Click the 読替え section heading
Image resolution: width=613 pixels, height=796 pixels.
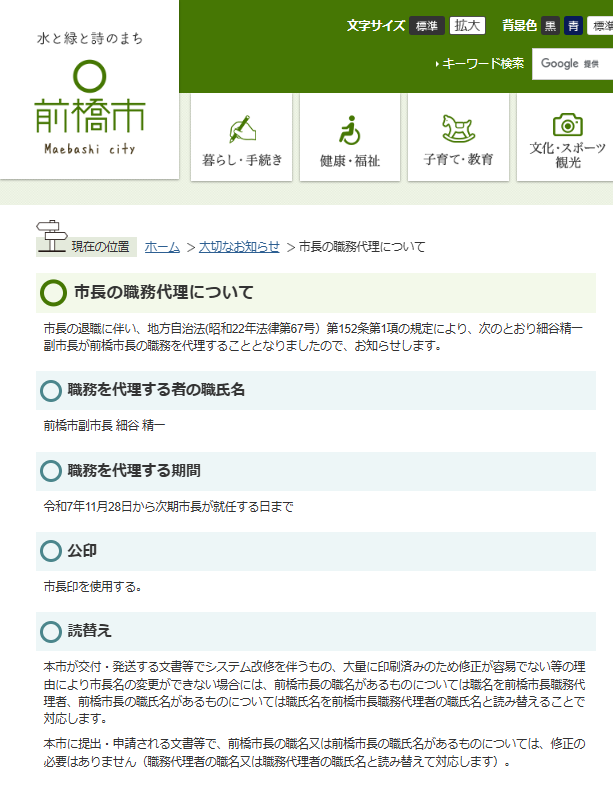[89, 631]
